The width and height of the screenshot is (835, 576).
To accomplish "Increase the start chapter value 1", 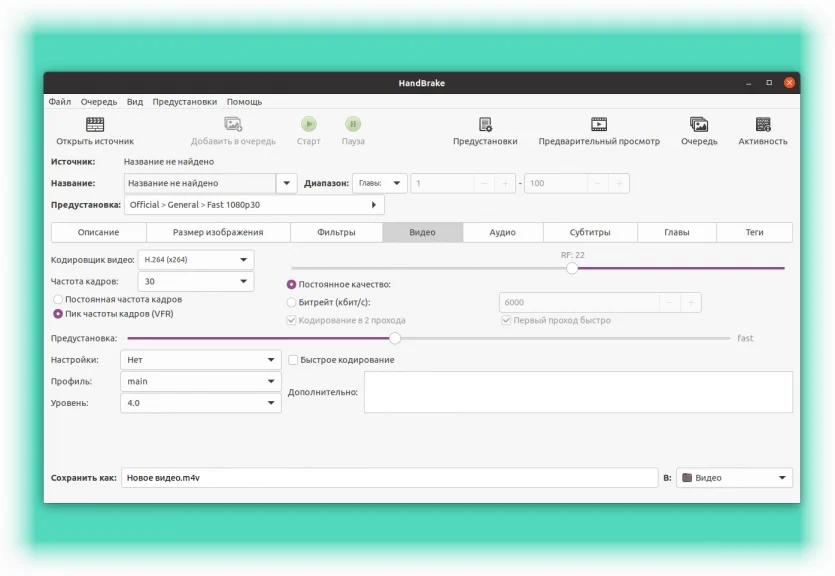I will [x=505, y=183].
